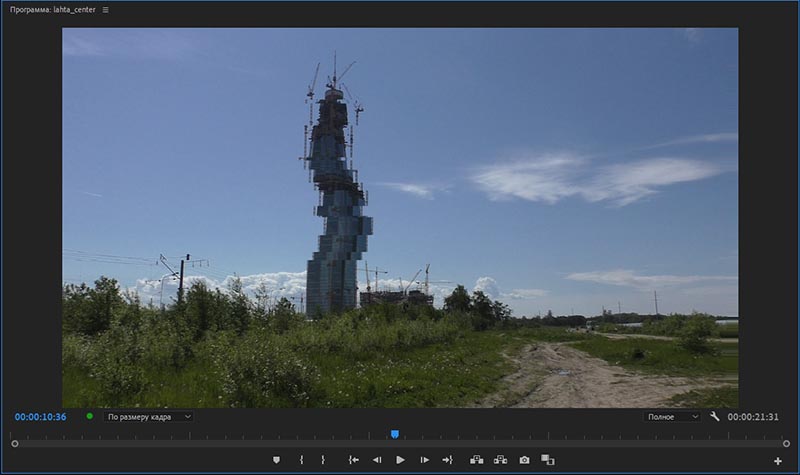Jump to the Out point
Image resolution: width=800 pixels, height=475 pixels.
pos(447,460)
